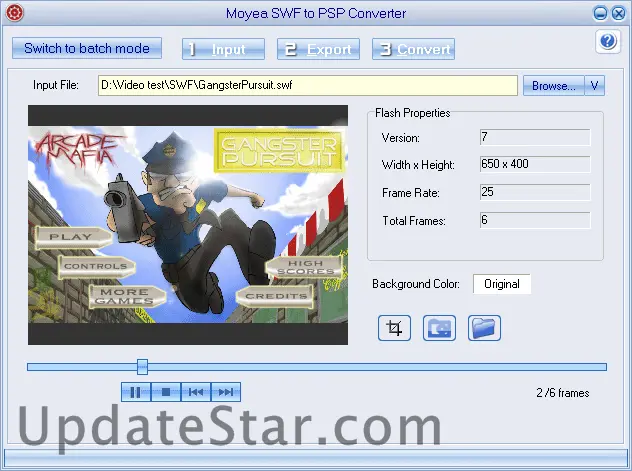Go to the previous frame
632x471 pixels.
pyautogui.click(x=196, y=392)
